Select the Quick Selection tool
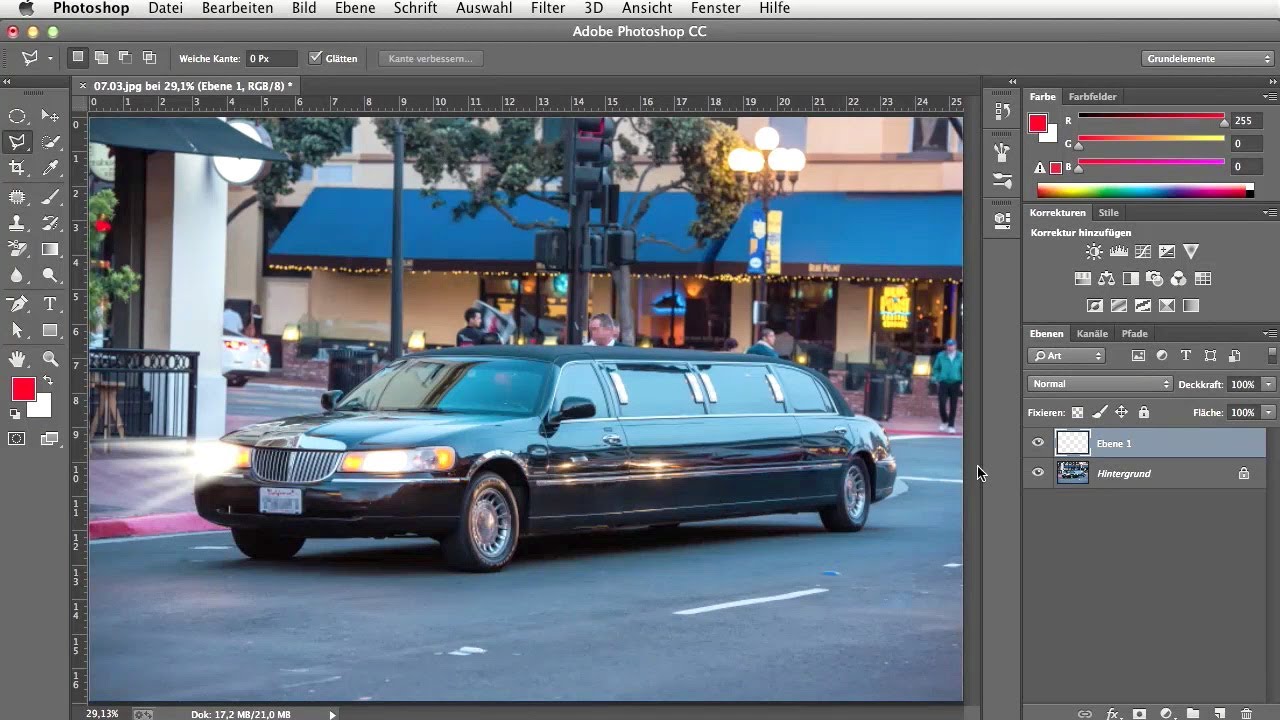This screenshot has height=720, width=1280. 50,143
